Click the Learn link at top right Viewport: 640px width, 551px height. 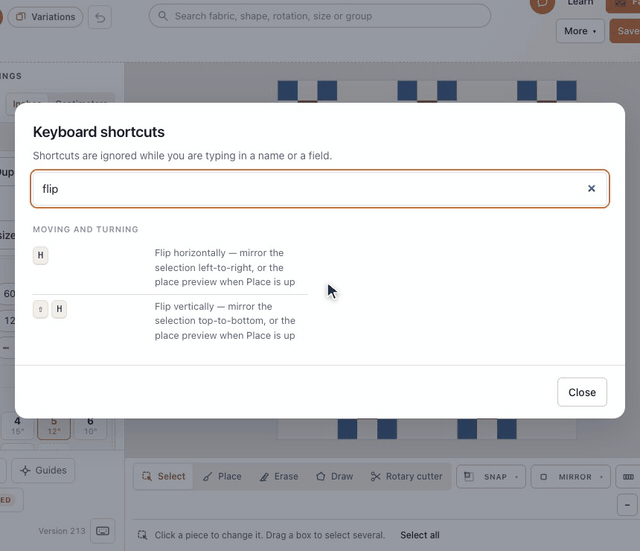pos(580,3)
